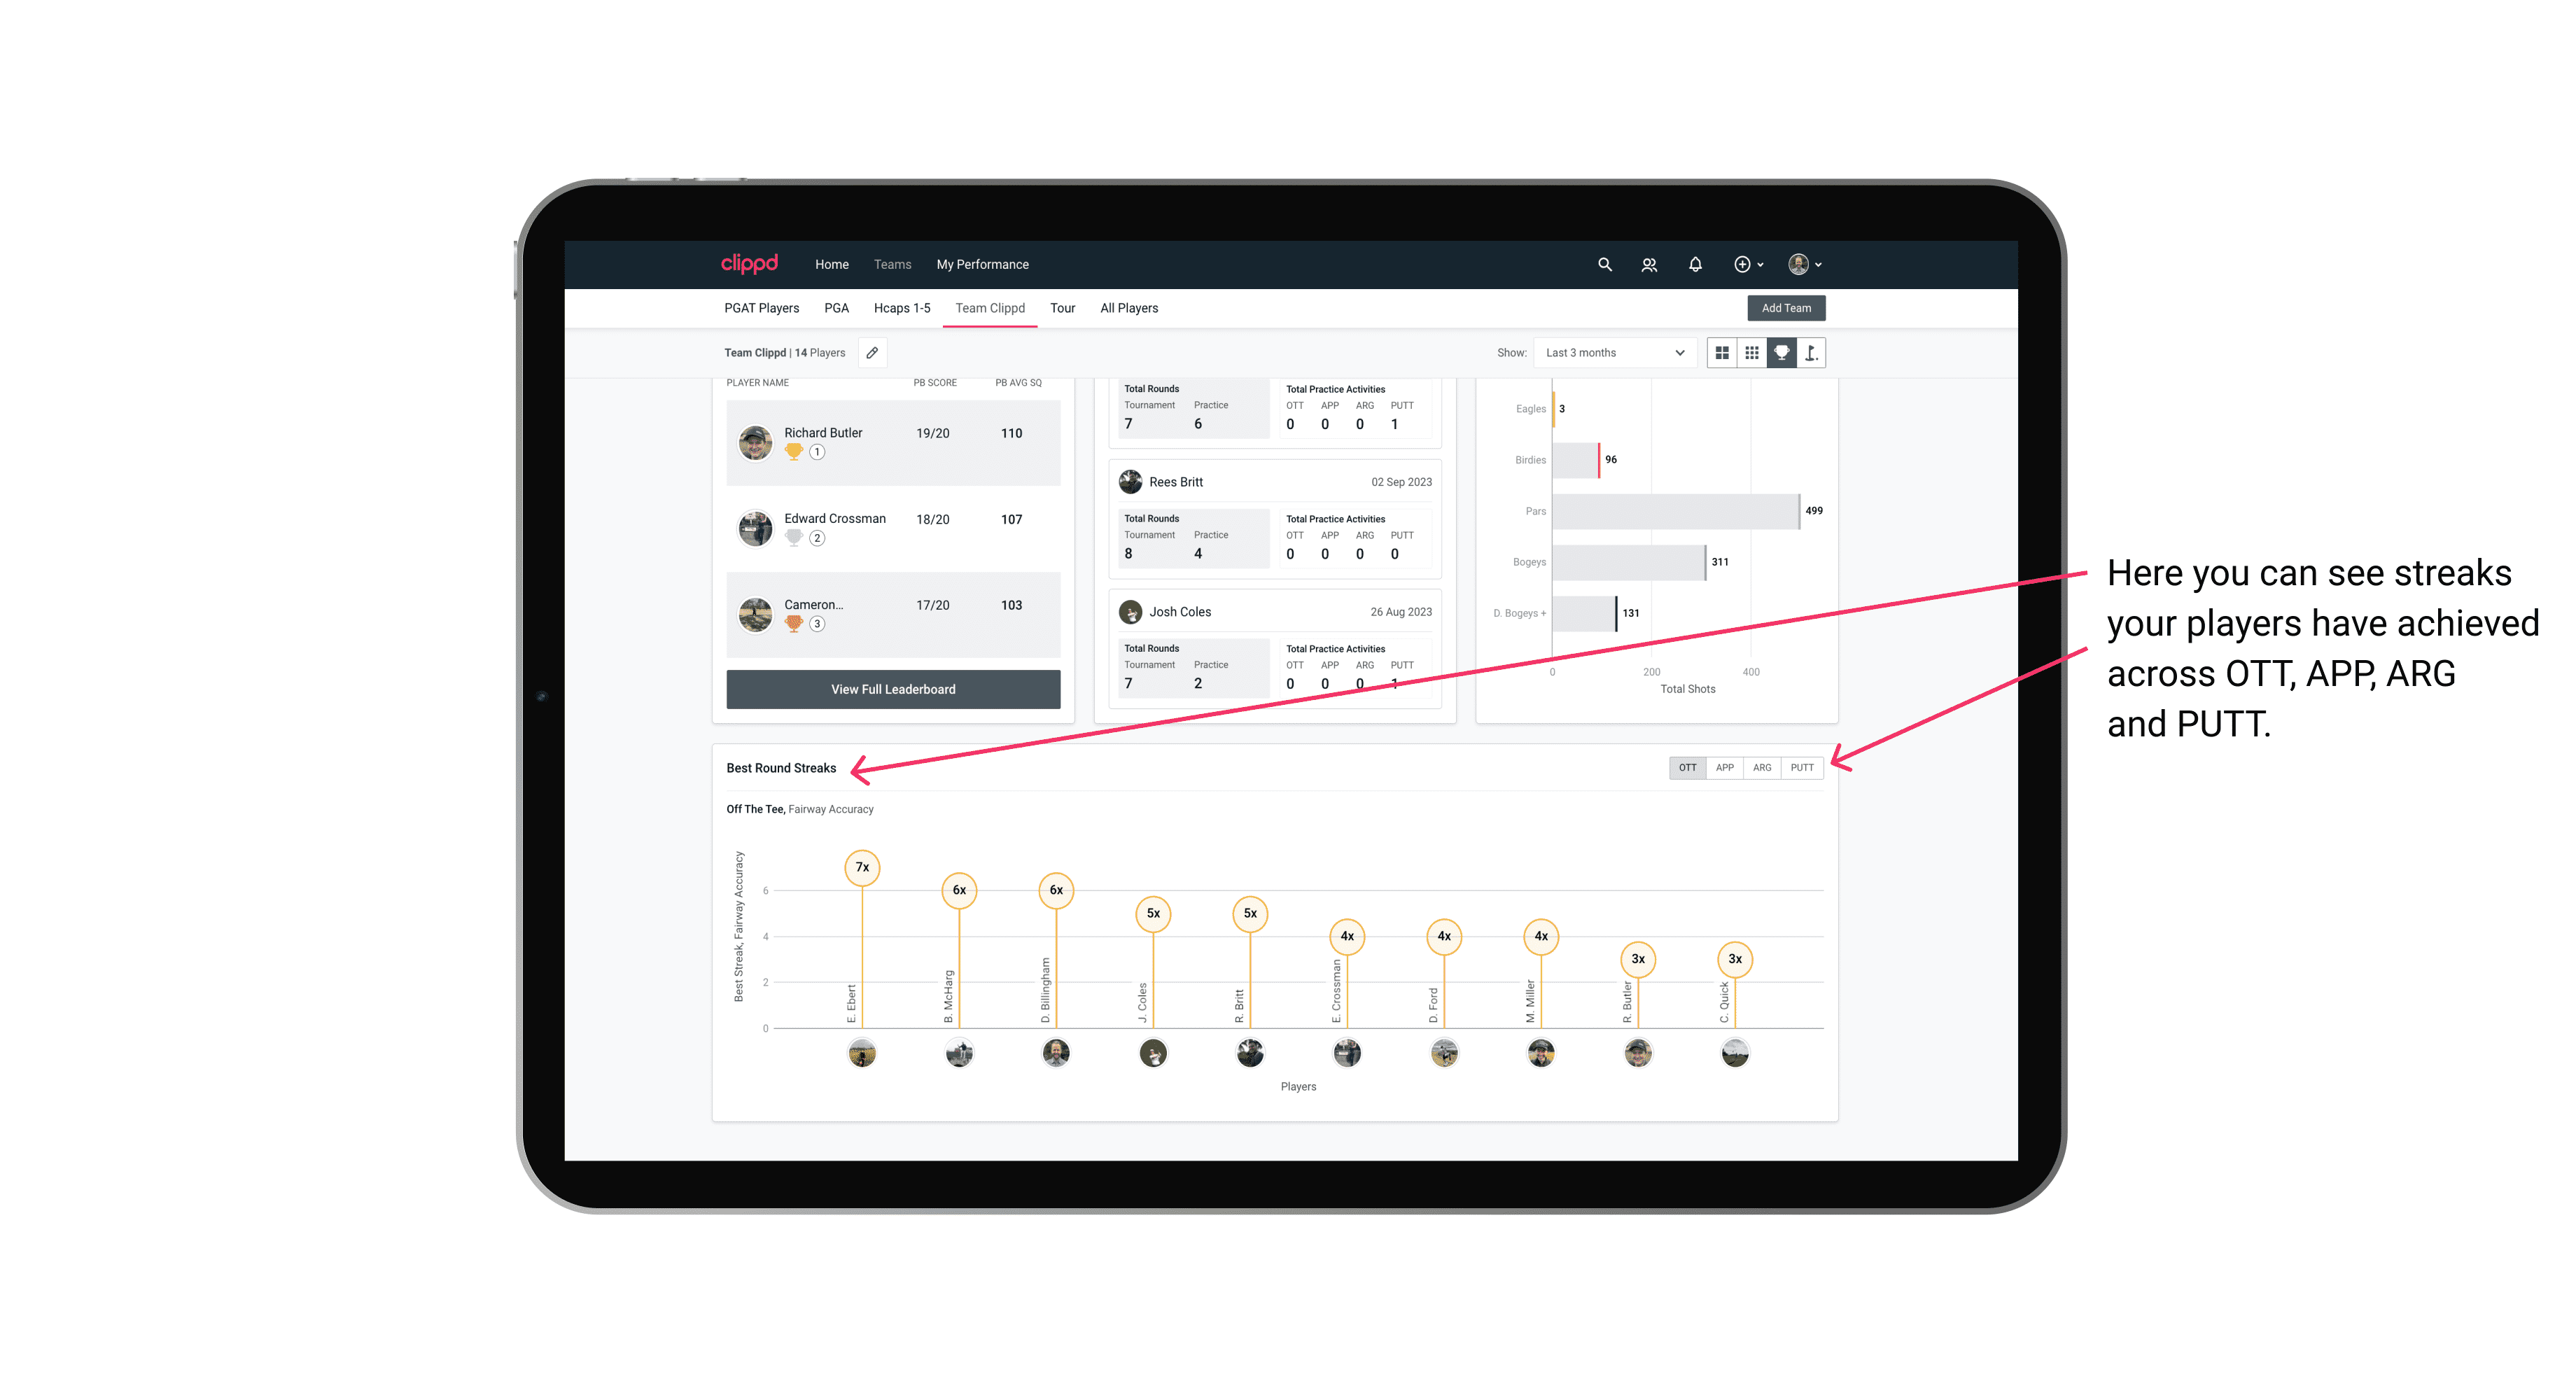2576x1386 pixels.
Task: Click the ARG streak filter icon
Action: (1763, 766)
